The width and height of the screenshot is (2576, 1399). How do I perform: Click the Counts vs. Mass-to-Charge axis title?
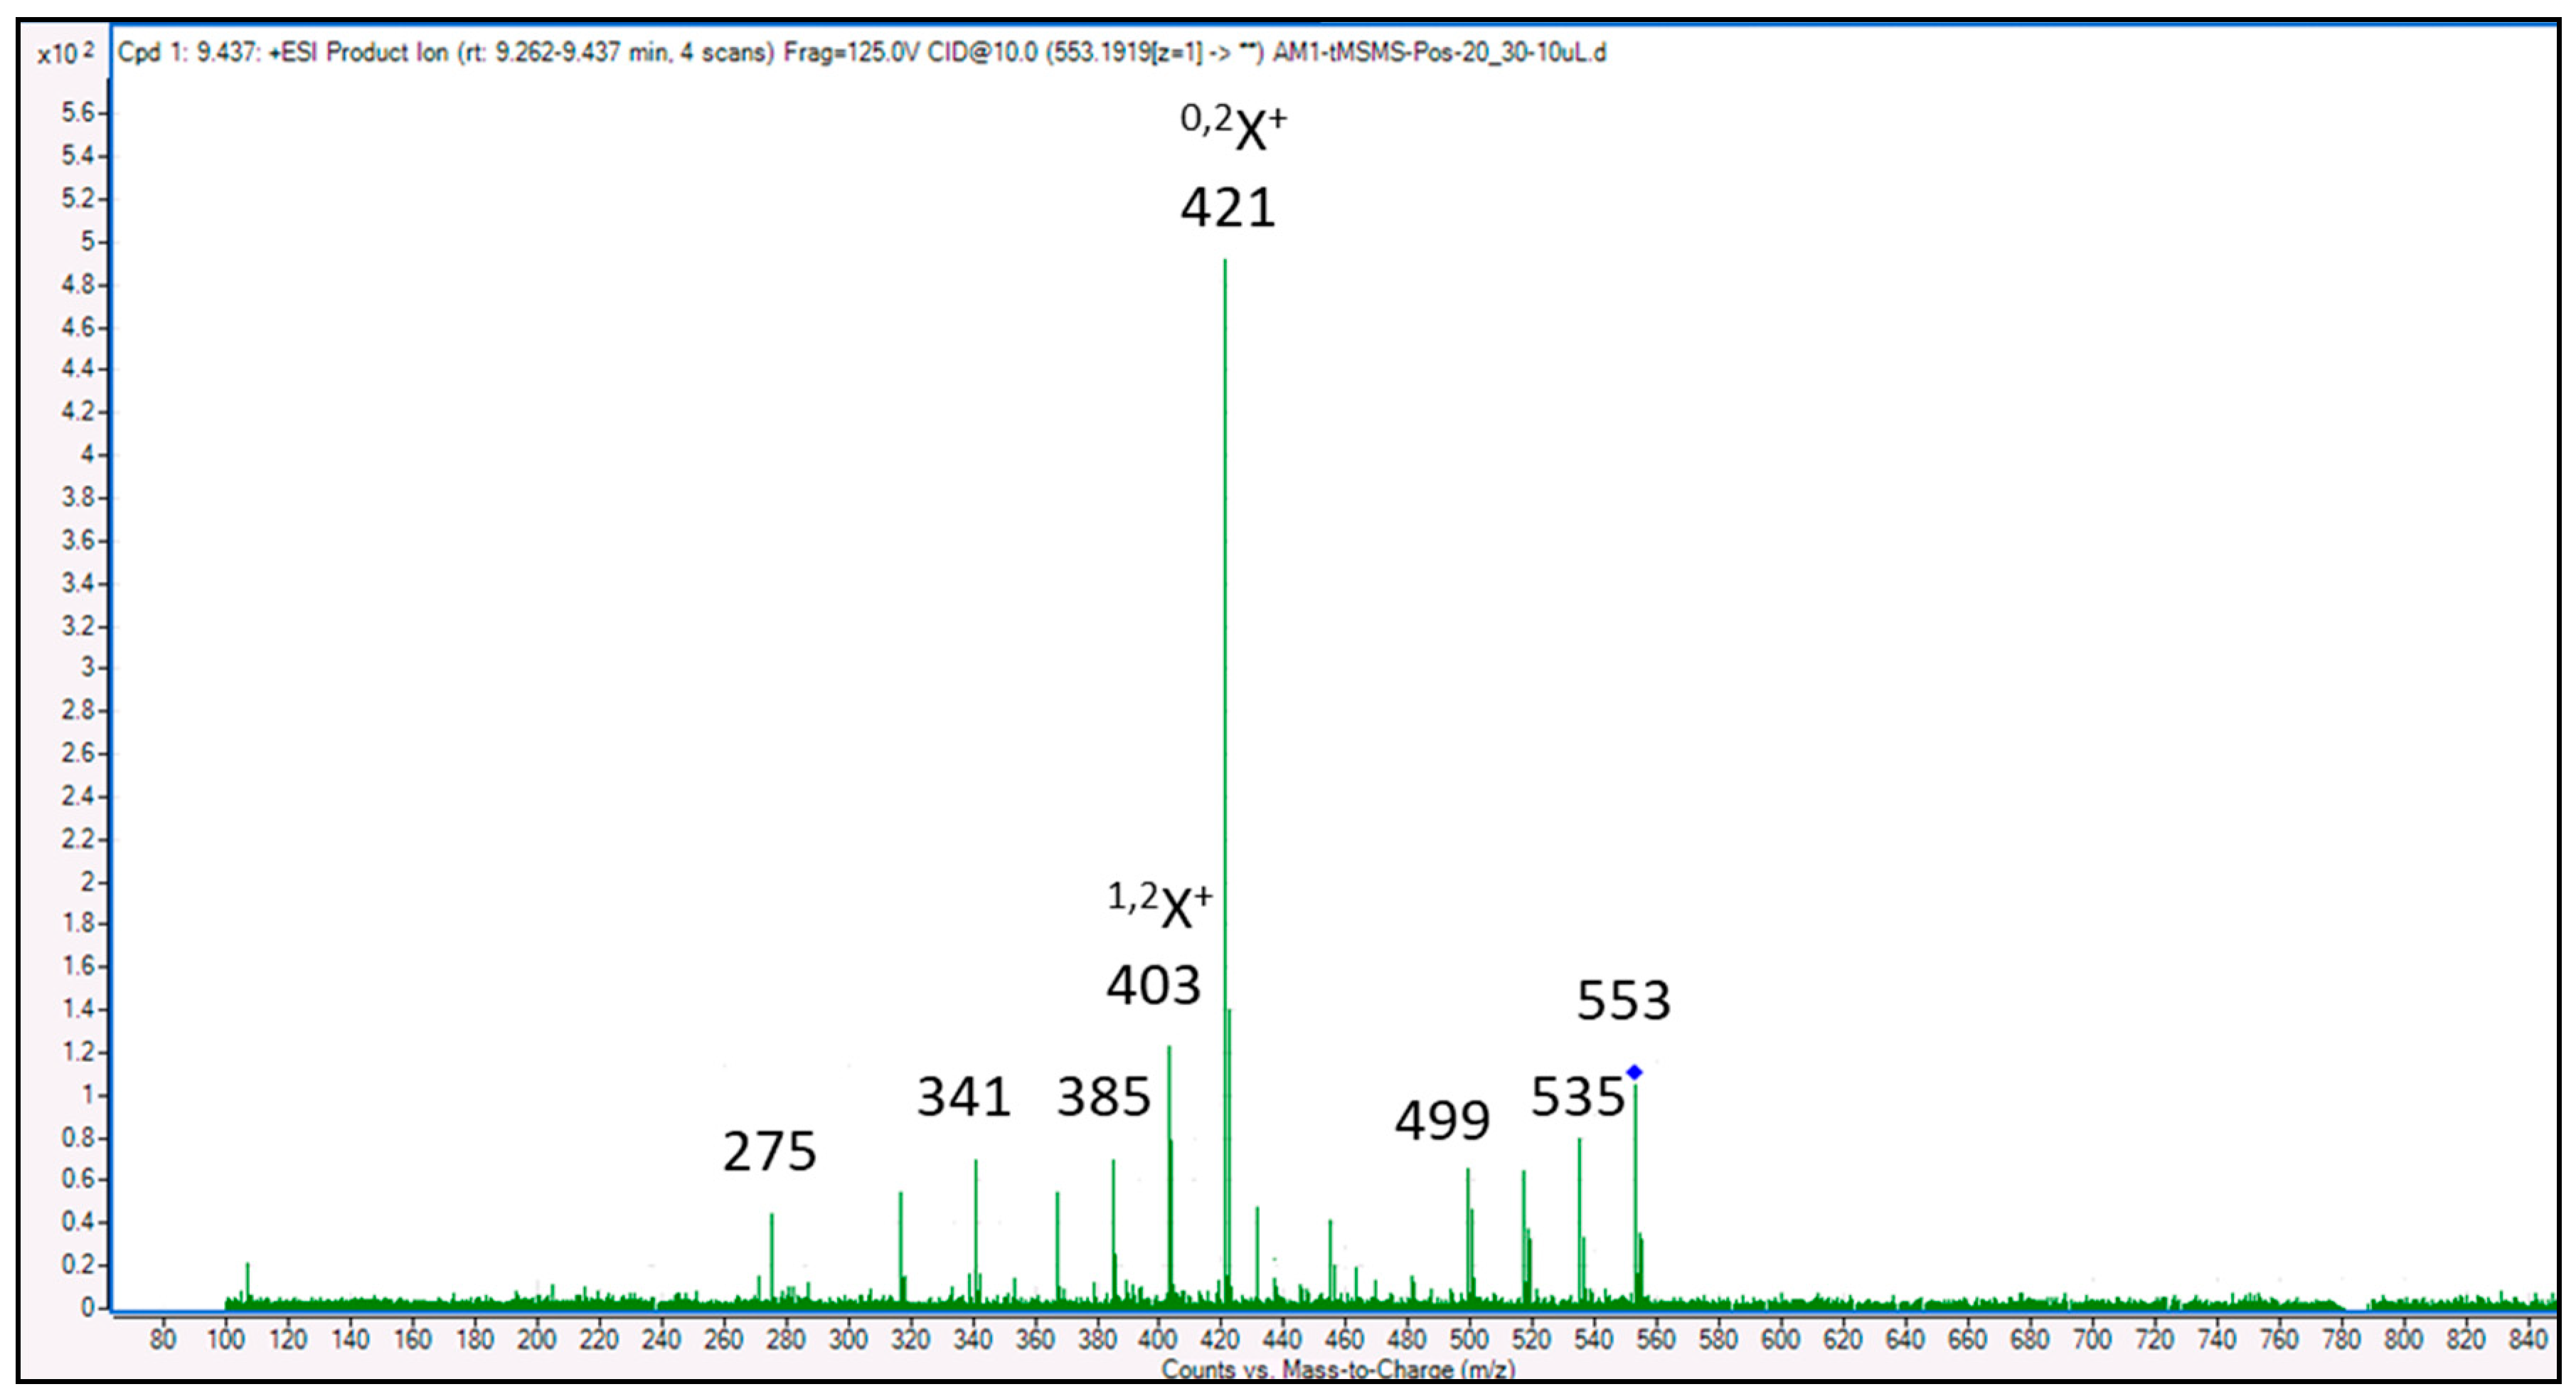point(1338,1368)
